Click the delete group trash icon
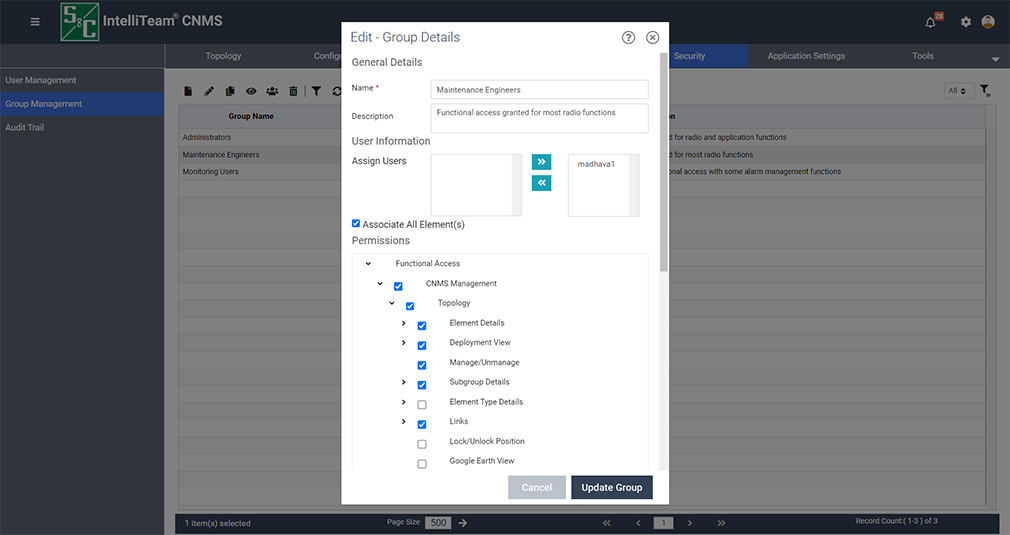Screen dimensions: 1010x535 coord(293,91)
